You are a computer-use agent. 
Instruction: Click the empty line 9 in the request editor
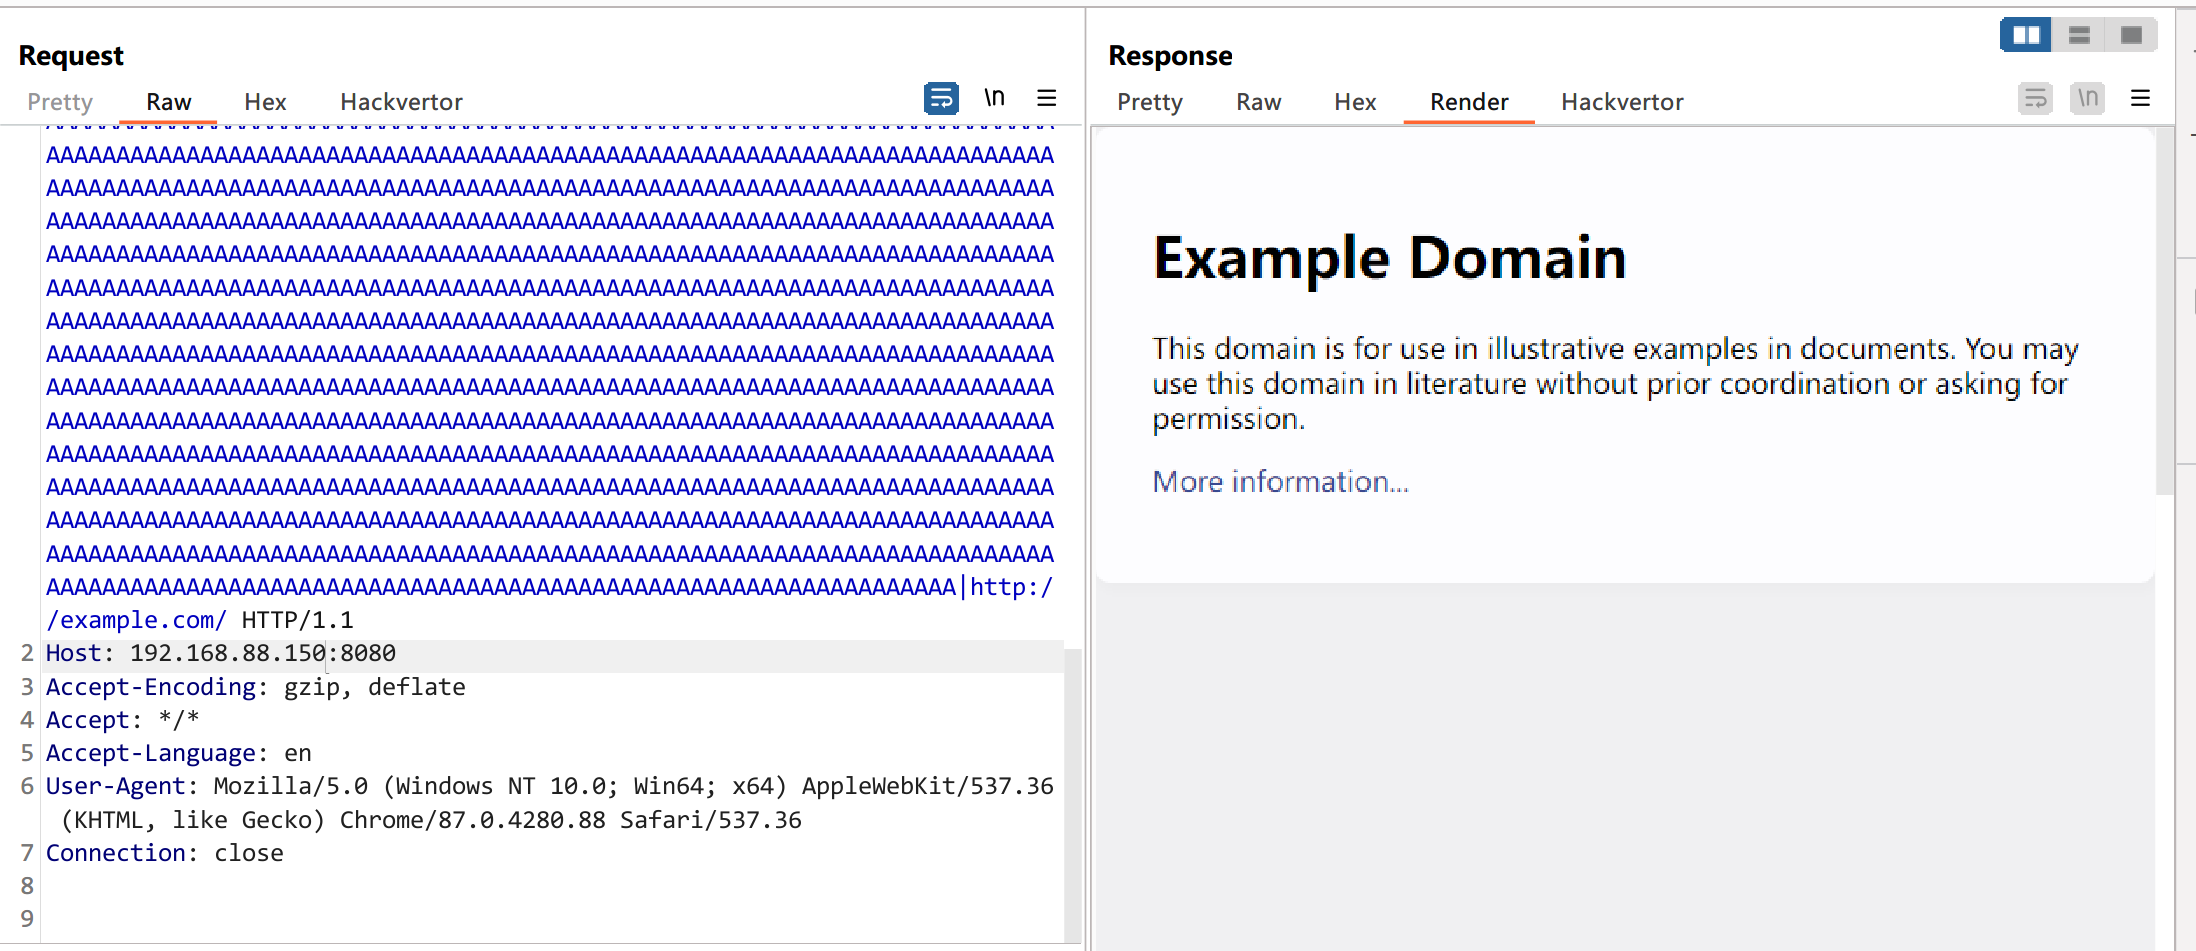pos(550,919)
